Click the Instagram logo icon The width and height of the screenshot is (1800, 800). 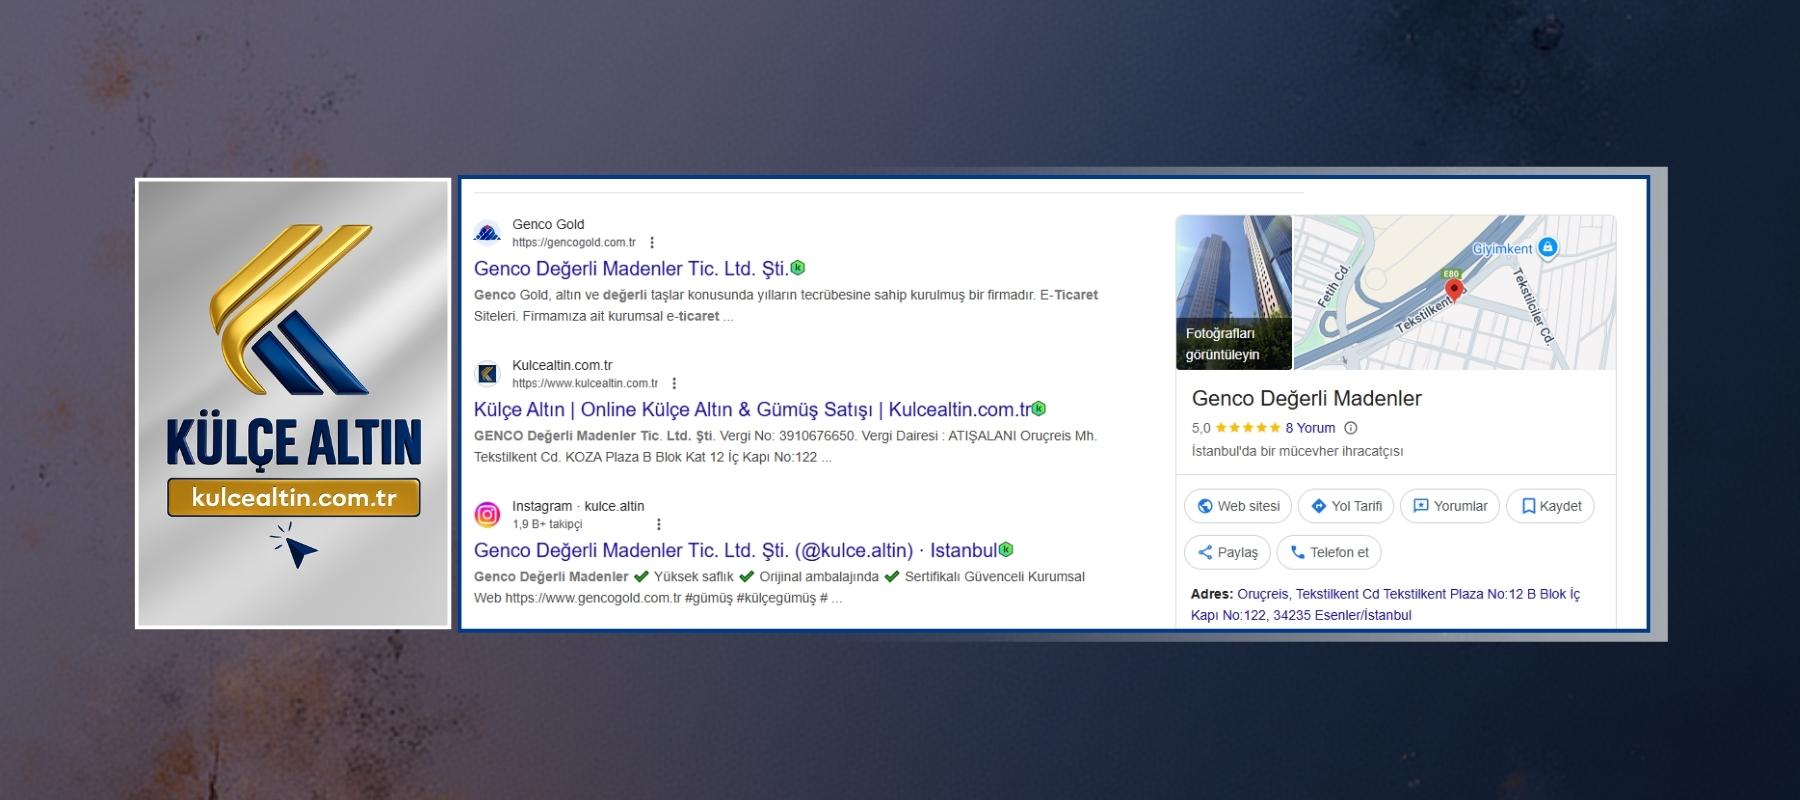pos(487,515)
